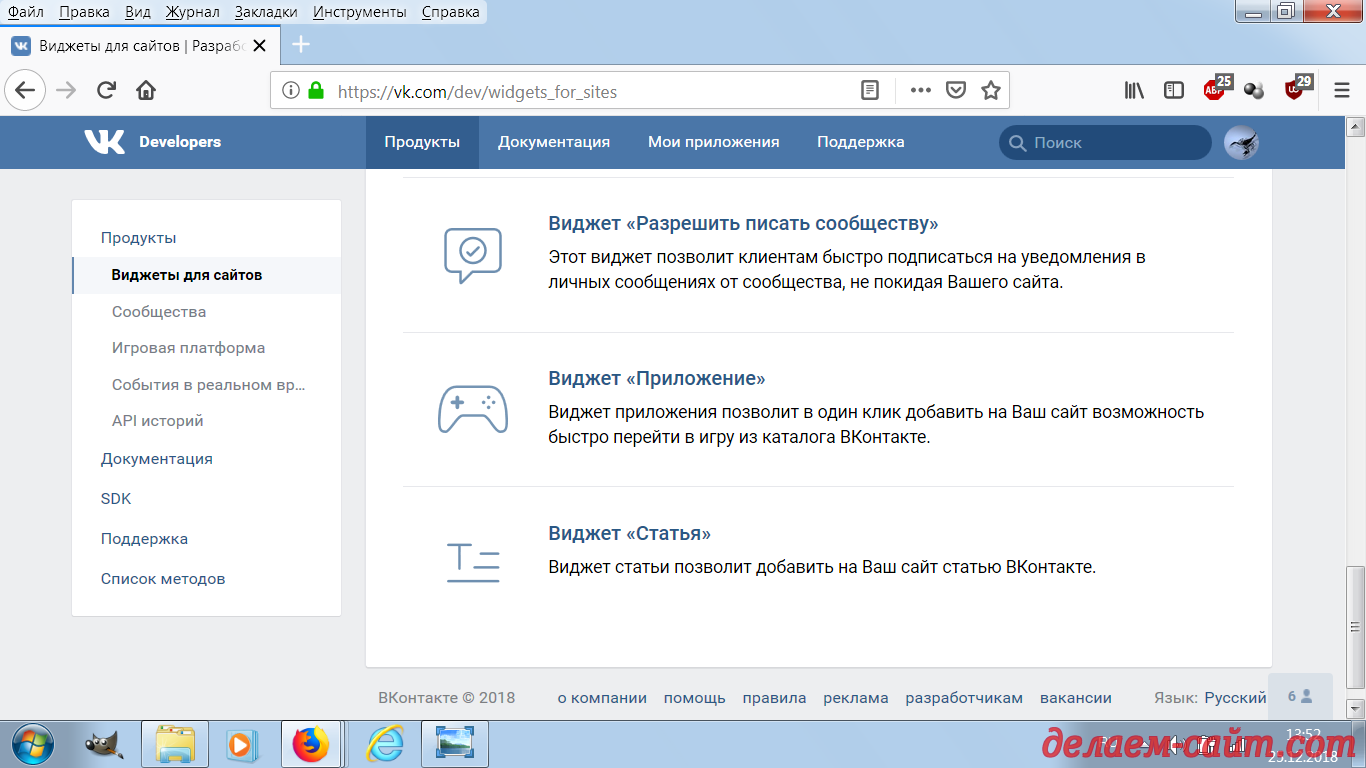Viewport: 1366px width, 768px height.
Task: Click the green padlock security icon
Action: [x=316, y=90]
